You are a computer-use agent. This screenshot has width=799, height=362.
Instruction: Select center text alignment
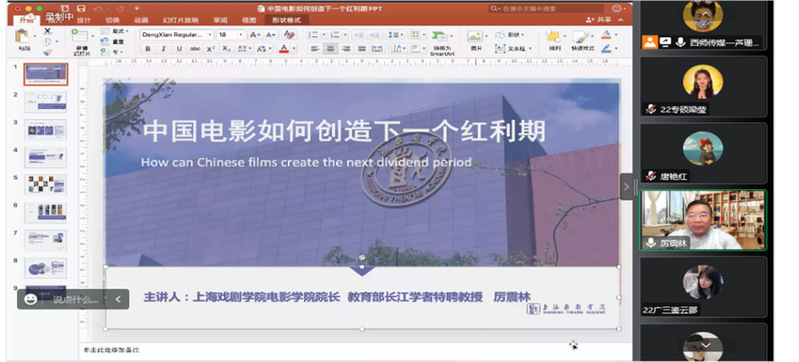point(331,49)
